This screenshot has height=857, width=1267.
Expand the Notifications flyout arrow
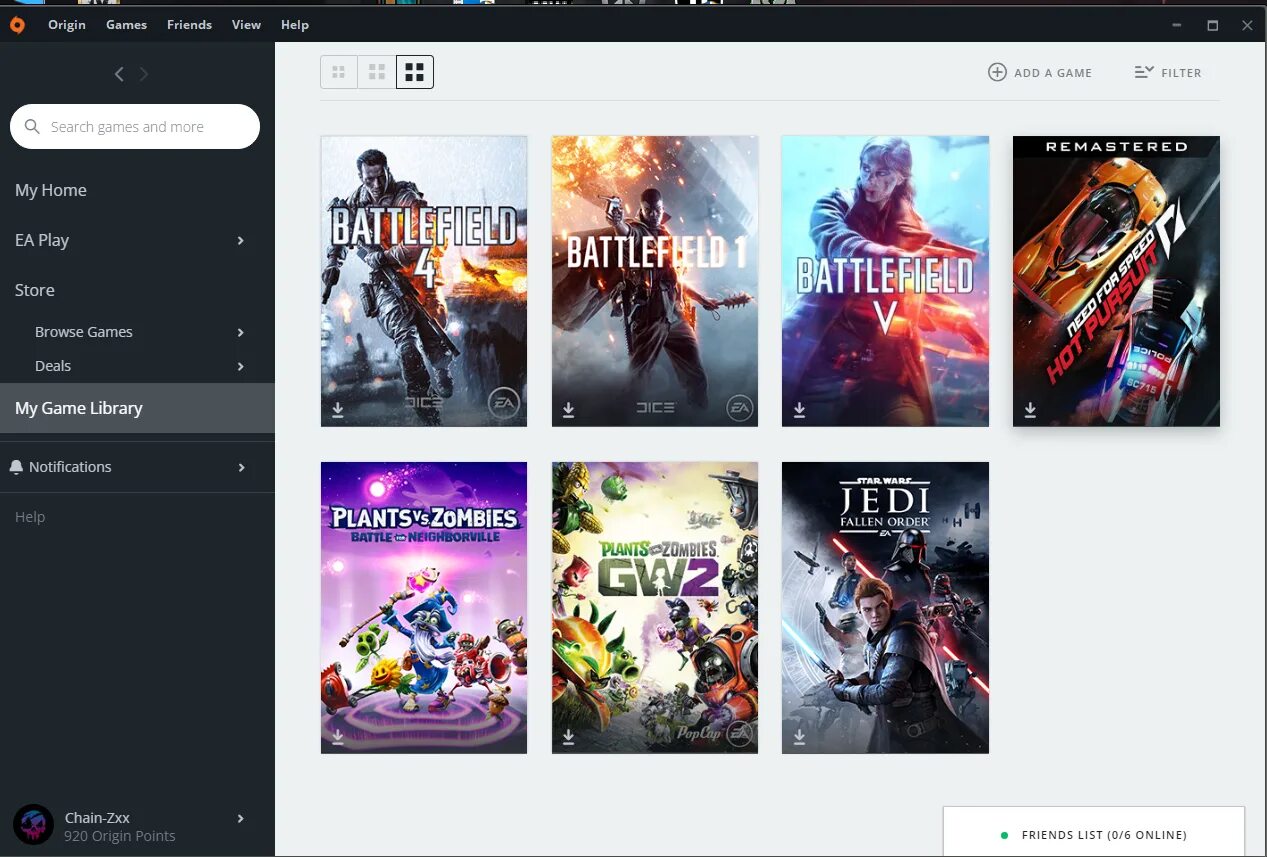tap(241, 467)
